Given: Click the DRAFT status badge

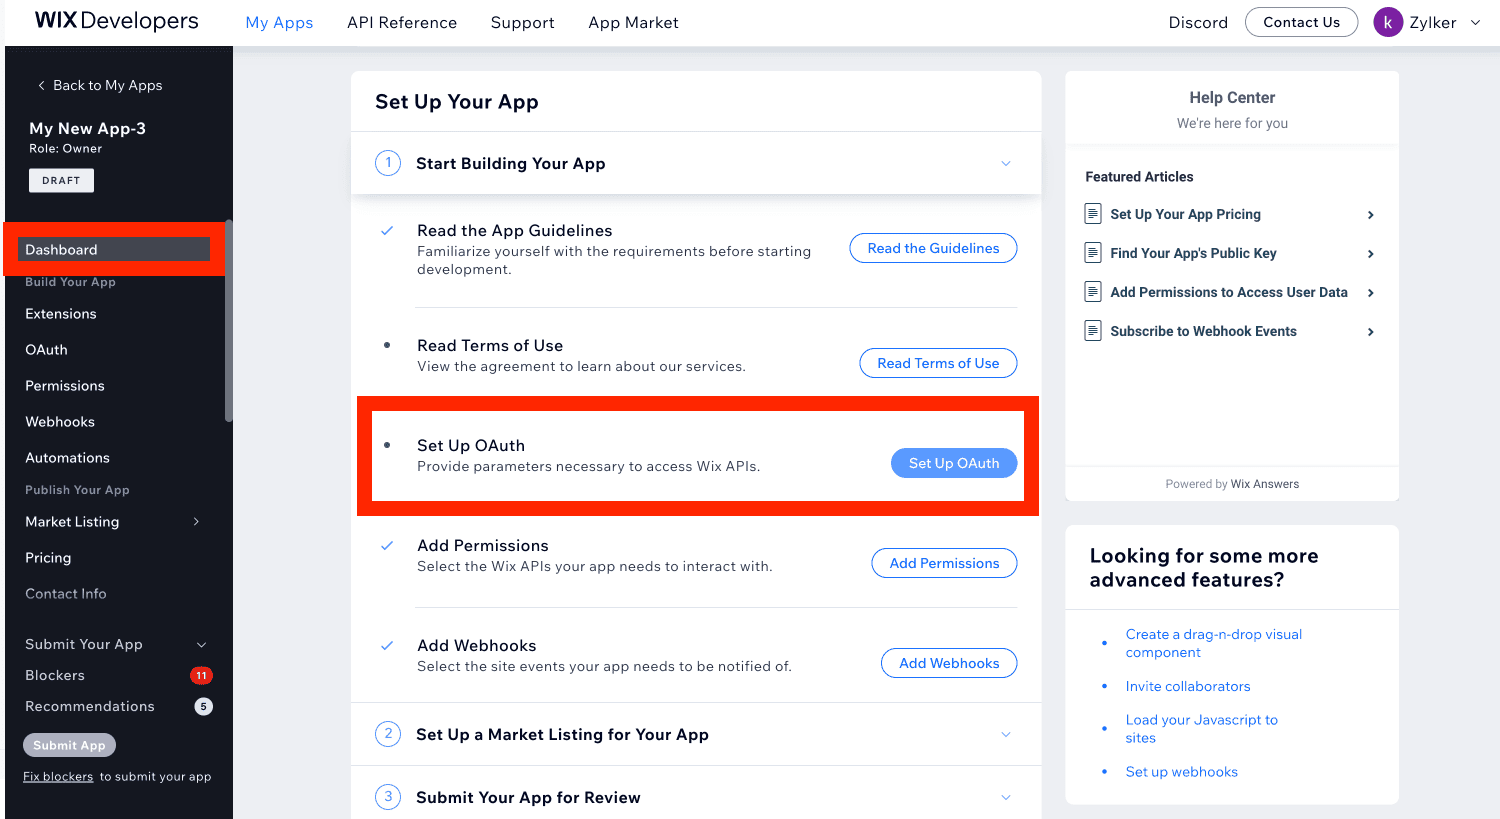Looking at the screenshot, I should (x=61, y=180).
